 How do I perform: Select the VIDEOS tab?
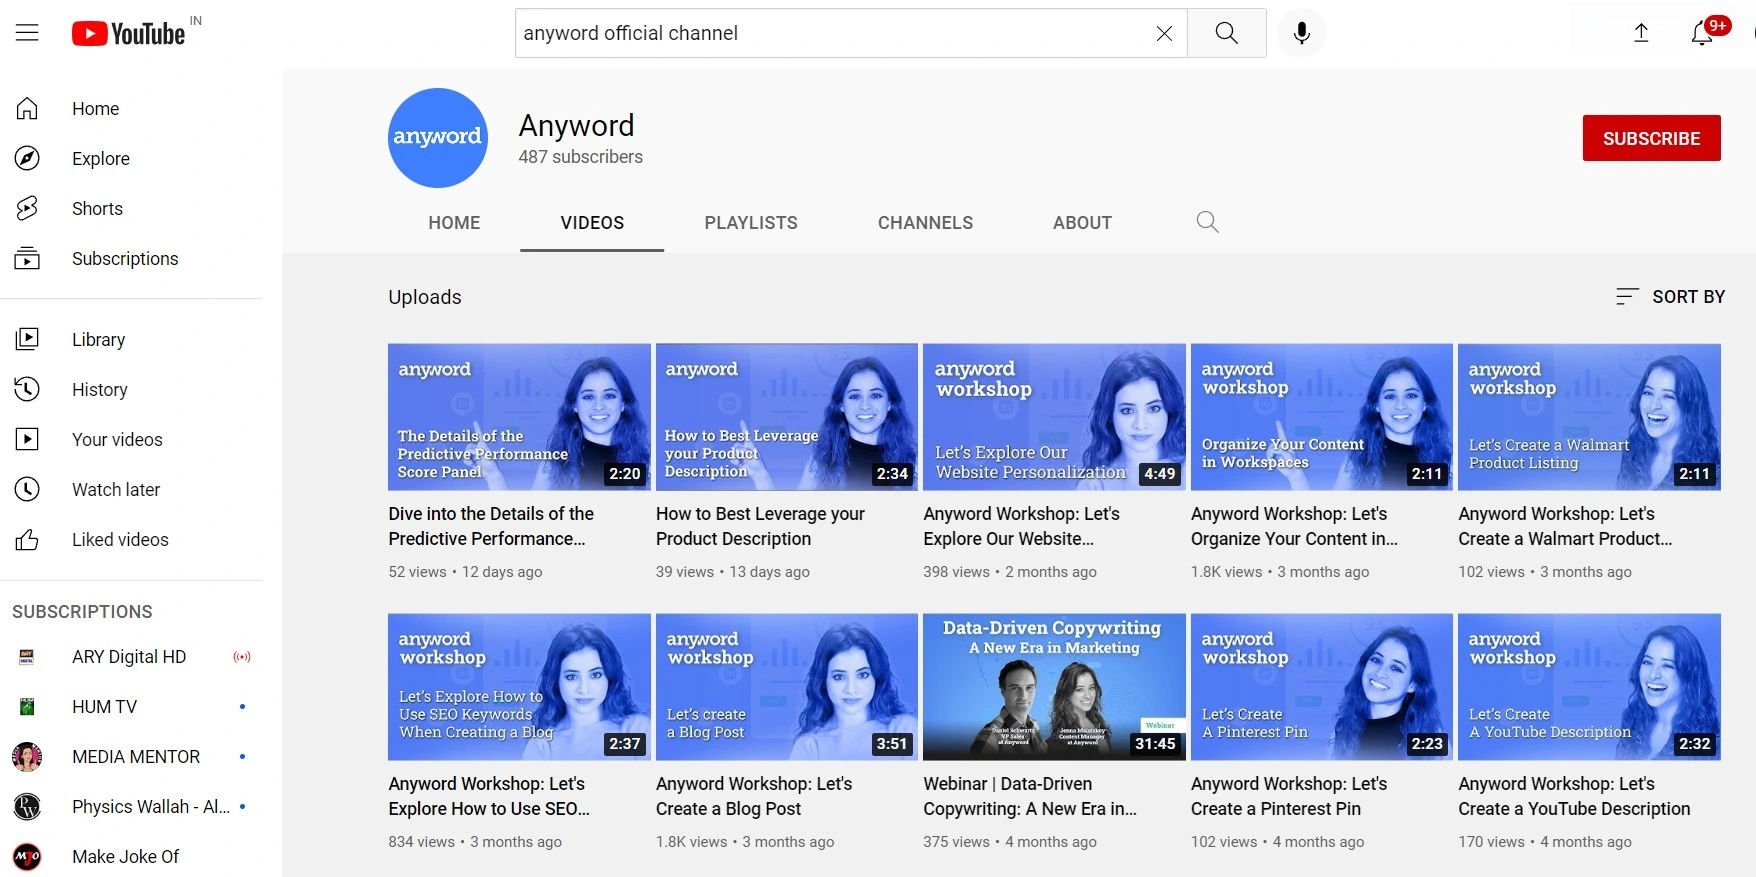coord(592,223)
